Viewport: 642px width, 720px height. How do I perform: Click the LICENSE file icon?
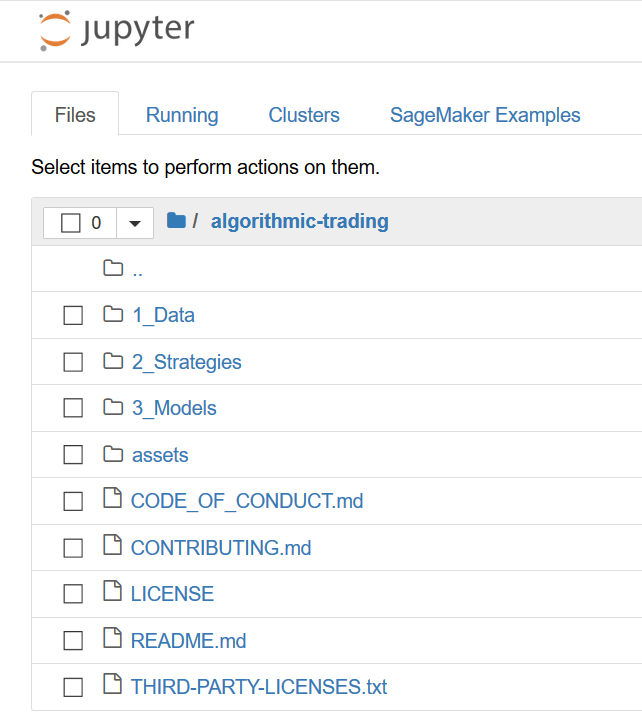tap(112, 593)
